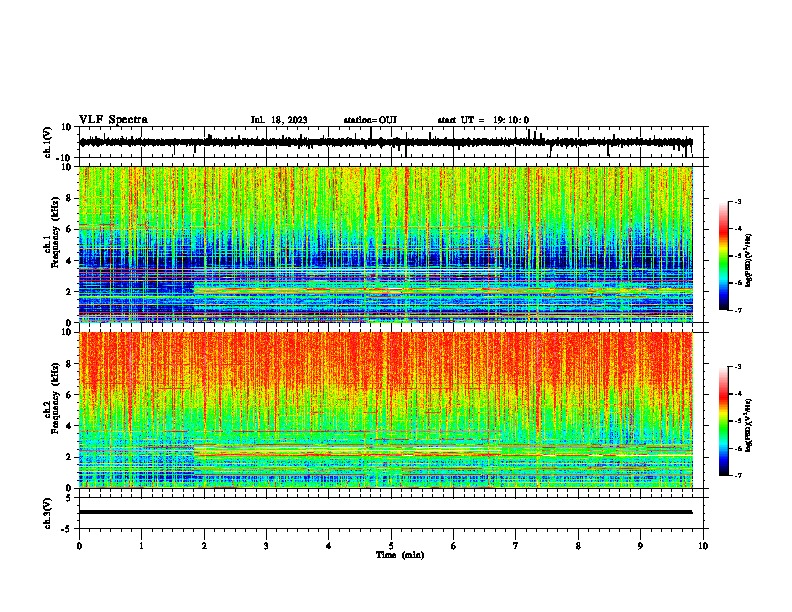Click the "-7" tick on ch.1 color bar
The width and height of the screenshot is (792, 612).
(x=738, y=310)
